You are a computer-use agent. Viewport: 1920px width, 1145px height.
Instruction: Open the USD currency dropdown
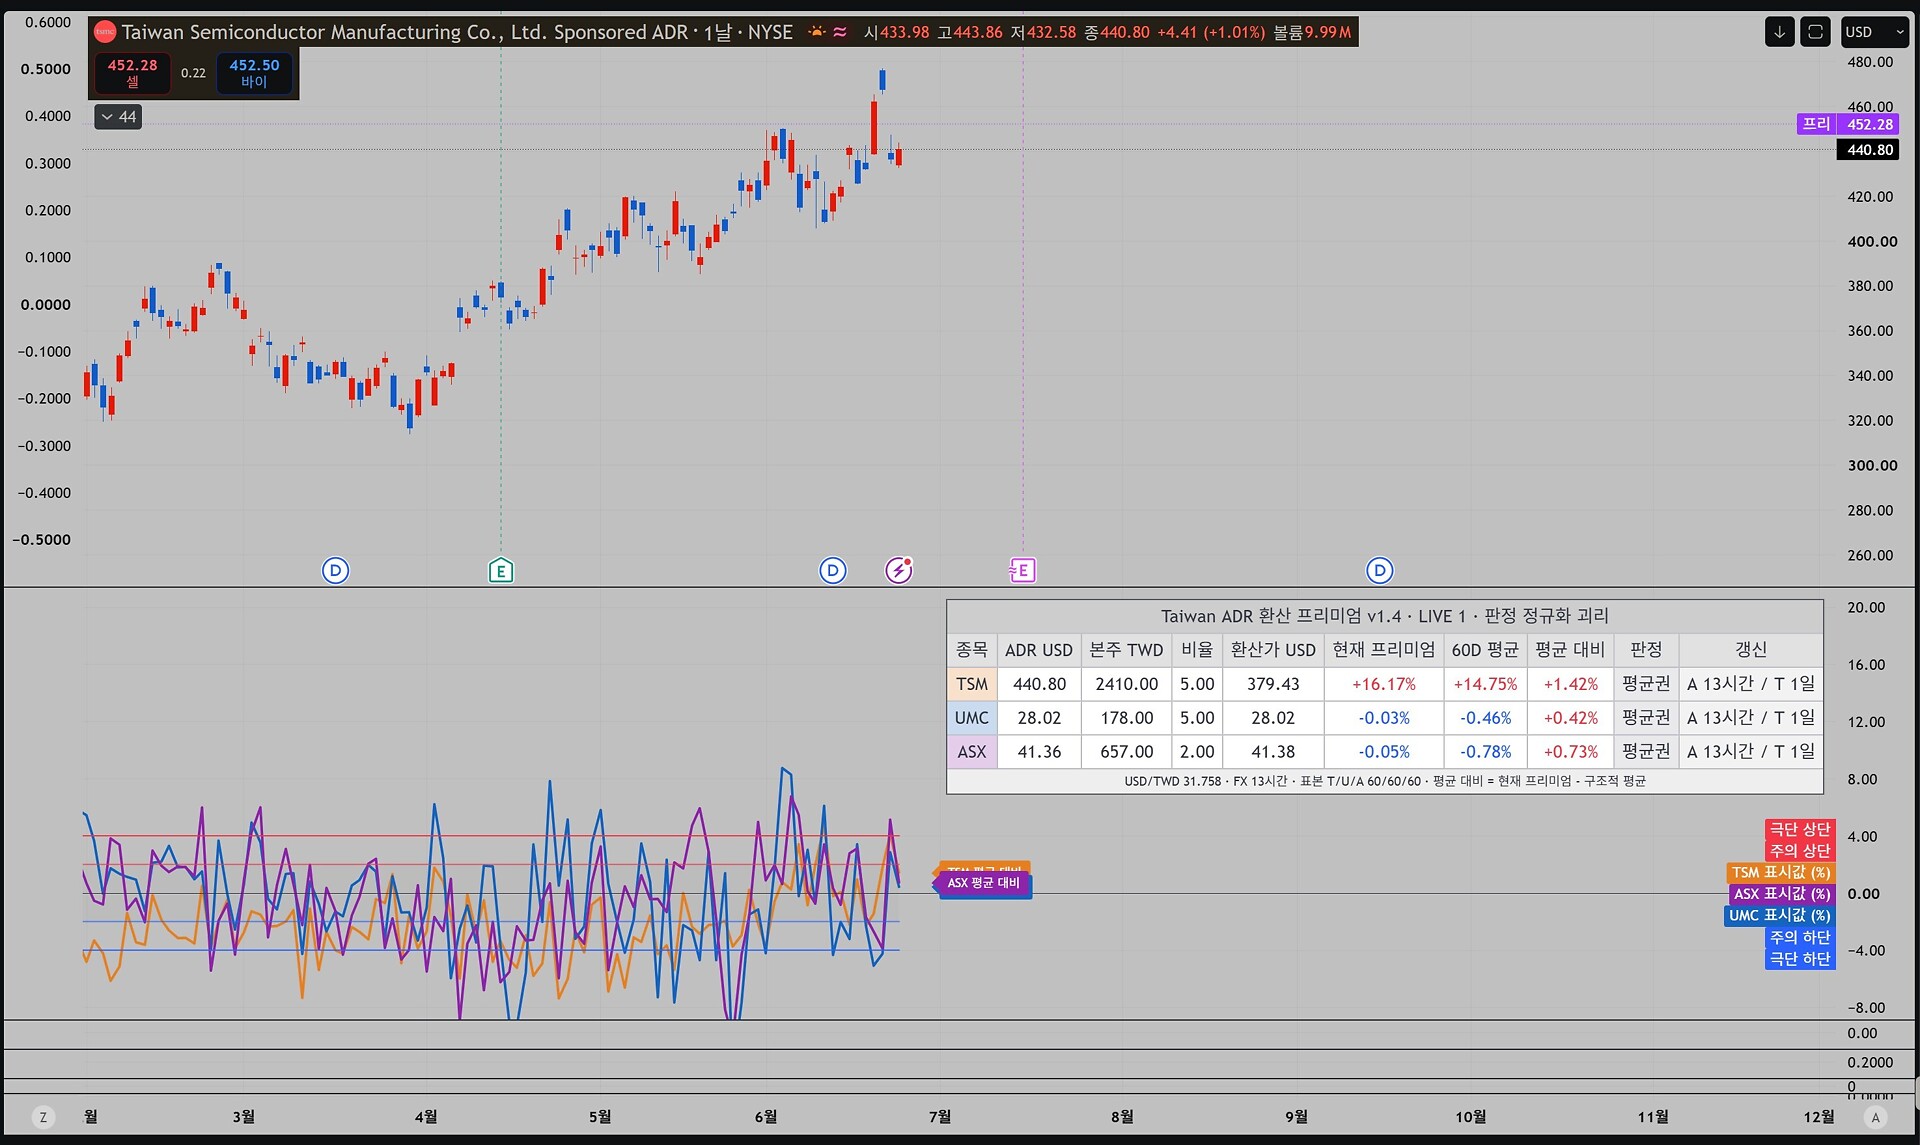tap(1875, 32)
